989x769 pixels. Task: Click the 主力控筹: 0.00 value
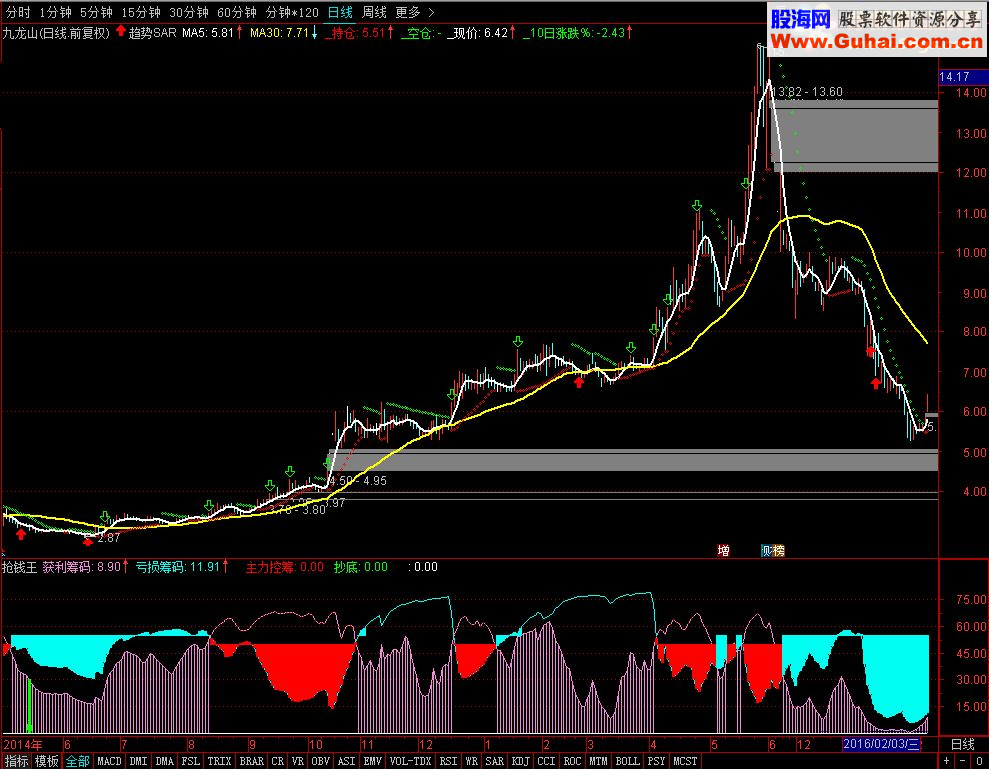point(284,567)
